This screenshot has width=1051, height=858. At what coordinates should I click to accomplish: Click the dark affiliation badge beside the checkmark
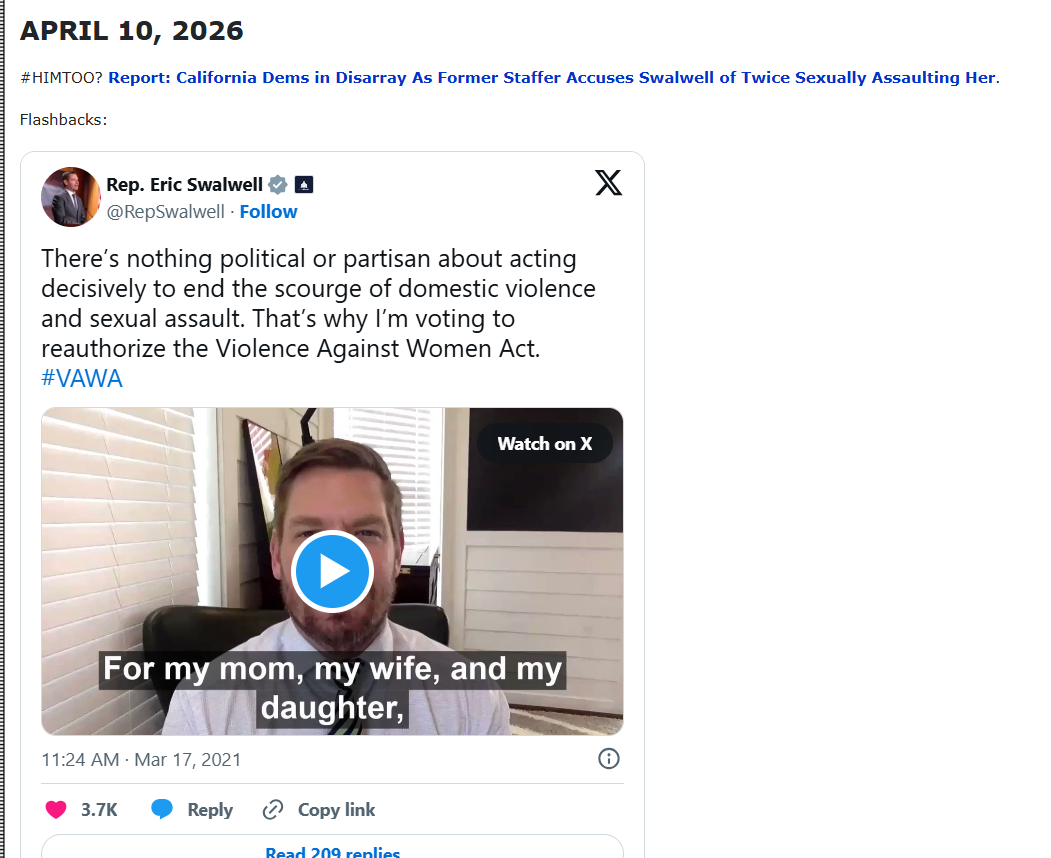coord(304,185)
